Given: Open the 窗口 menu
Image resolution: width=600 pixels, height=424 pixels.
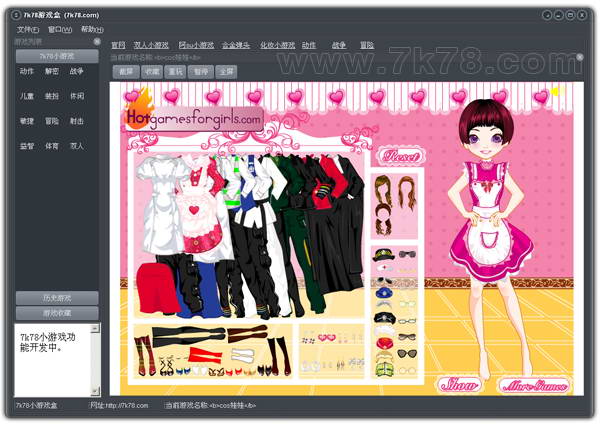Looking at the screenshot, I should (x=60, y=29).
